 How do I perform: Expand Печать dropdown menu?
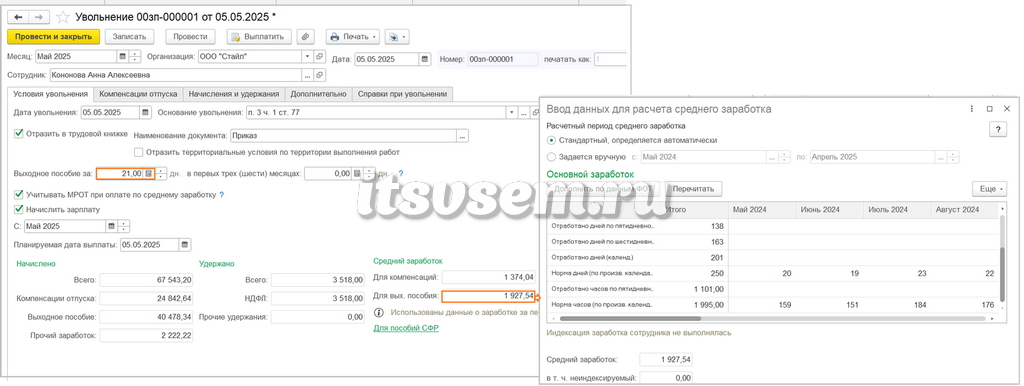click(x=353, y=37)
